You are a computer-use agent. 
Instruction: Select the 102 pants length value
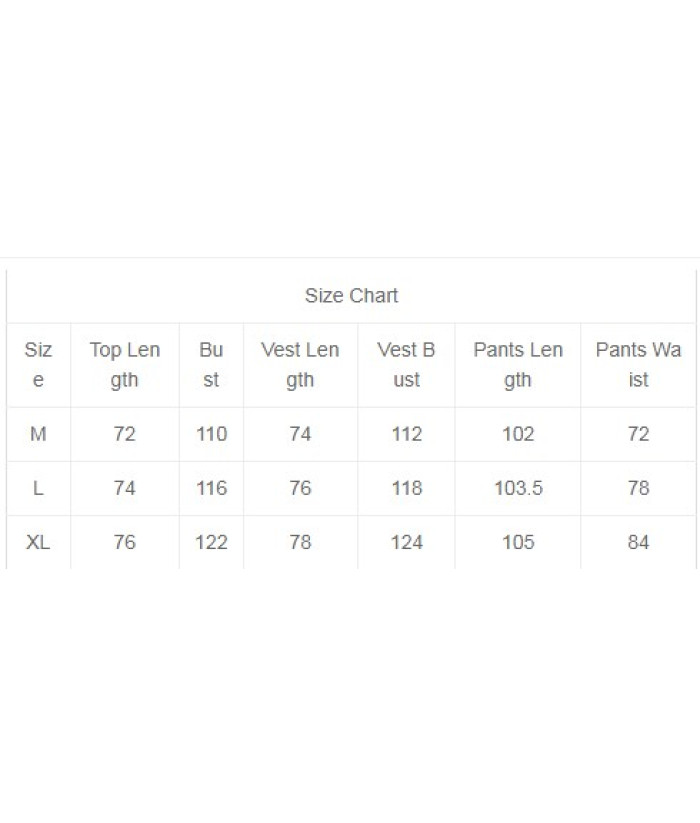click(518, 434)
